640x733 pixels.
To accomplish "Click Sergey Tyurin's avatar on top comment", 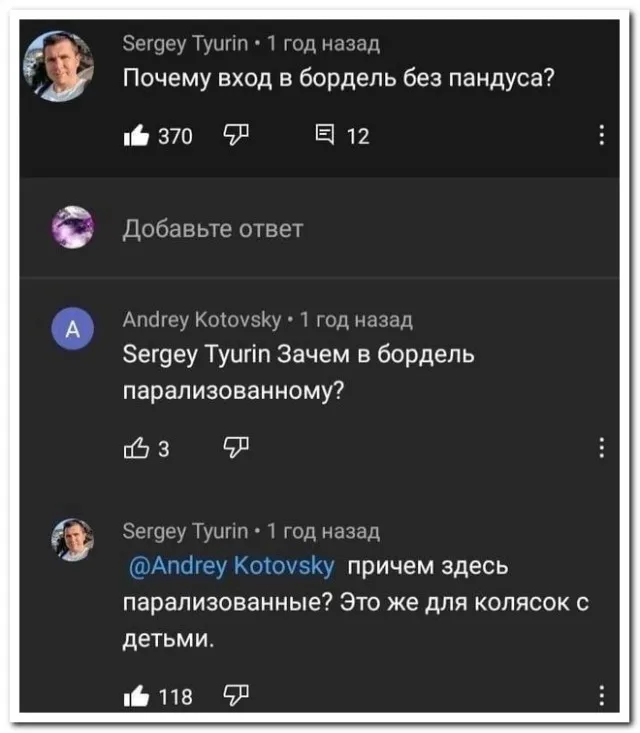I will coord(58,65).
